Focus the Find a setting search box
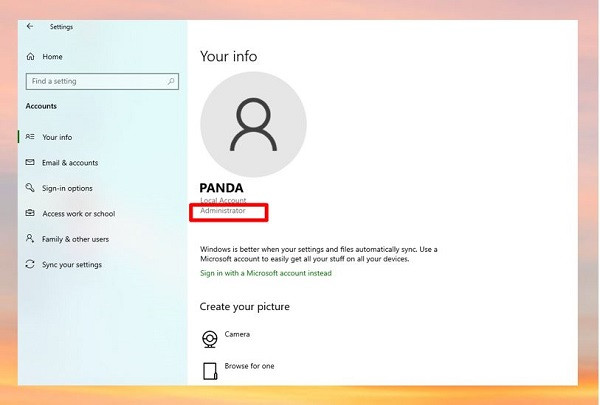The image size is (600, 405). (x=102, y=82)
